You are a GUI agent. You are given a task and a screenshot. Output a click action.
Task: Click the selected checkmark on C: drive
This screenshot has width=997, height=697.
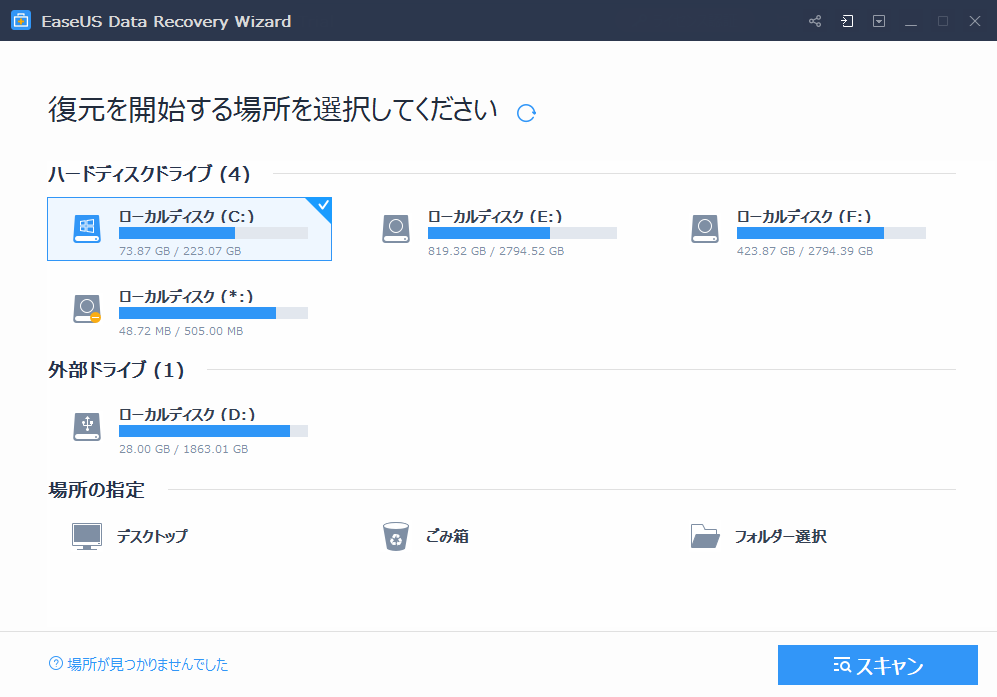click(322, 205)
